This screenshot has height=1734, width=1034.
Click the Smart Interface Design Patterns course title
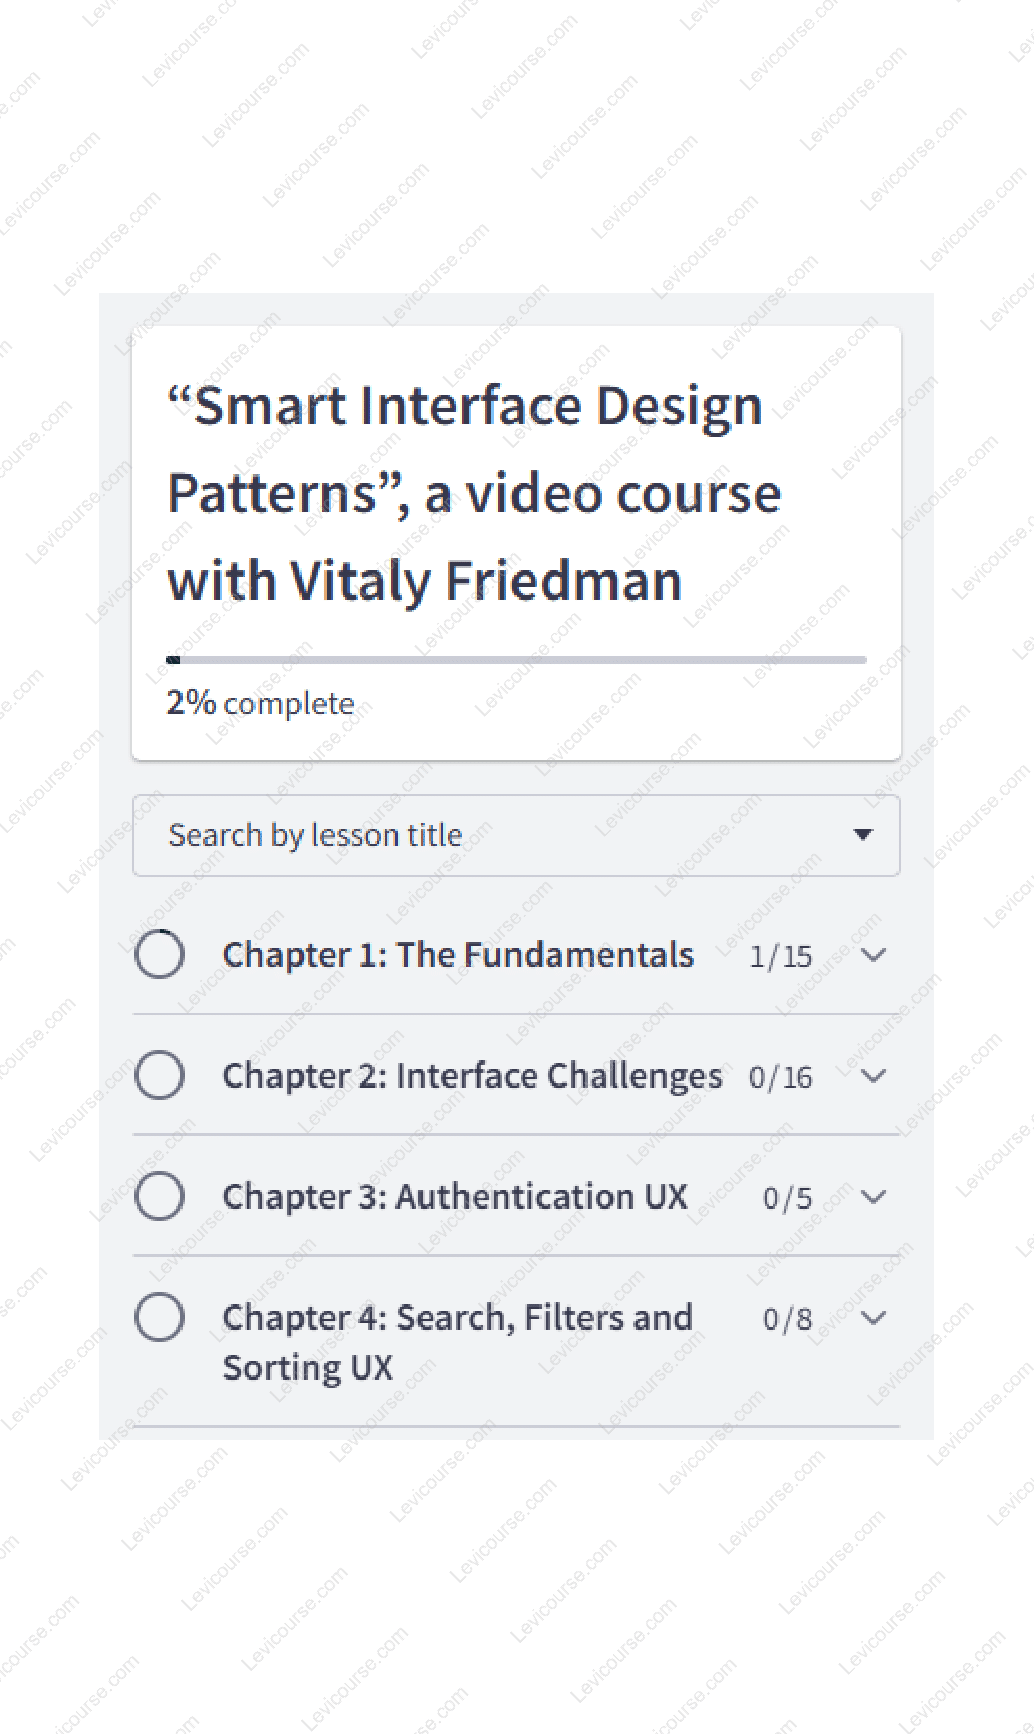coord(474,493)
